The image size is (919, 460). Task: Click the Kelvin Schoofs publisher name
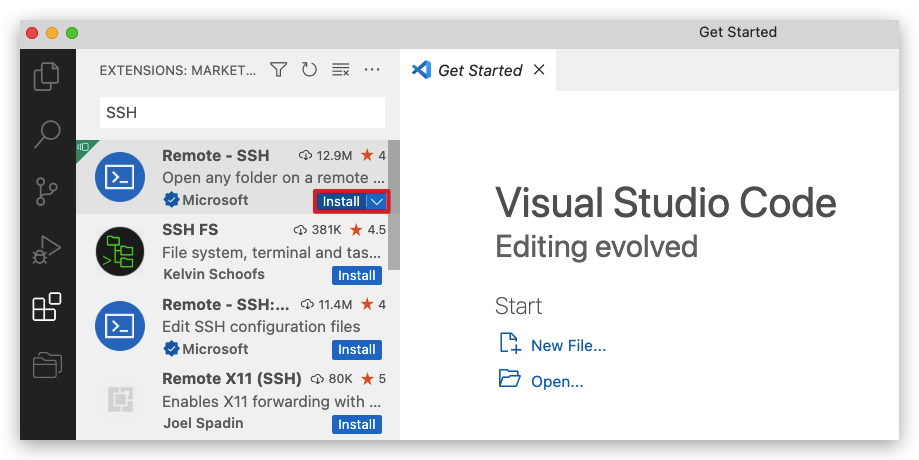click(214, 274)
